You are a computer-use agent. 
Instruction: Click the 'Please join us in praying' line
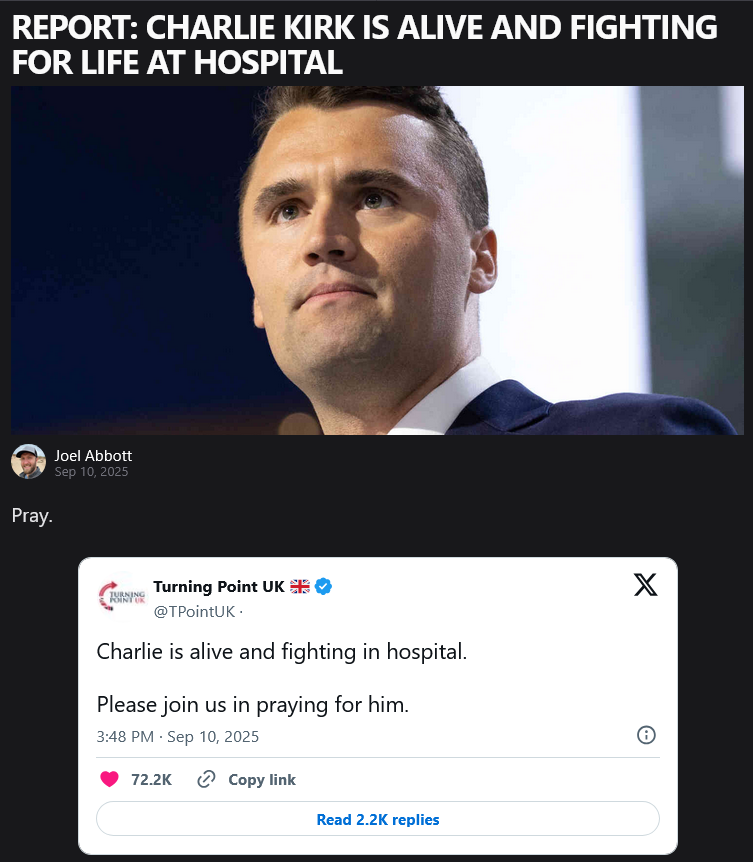pyautogui.click(x=253, y=704)
